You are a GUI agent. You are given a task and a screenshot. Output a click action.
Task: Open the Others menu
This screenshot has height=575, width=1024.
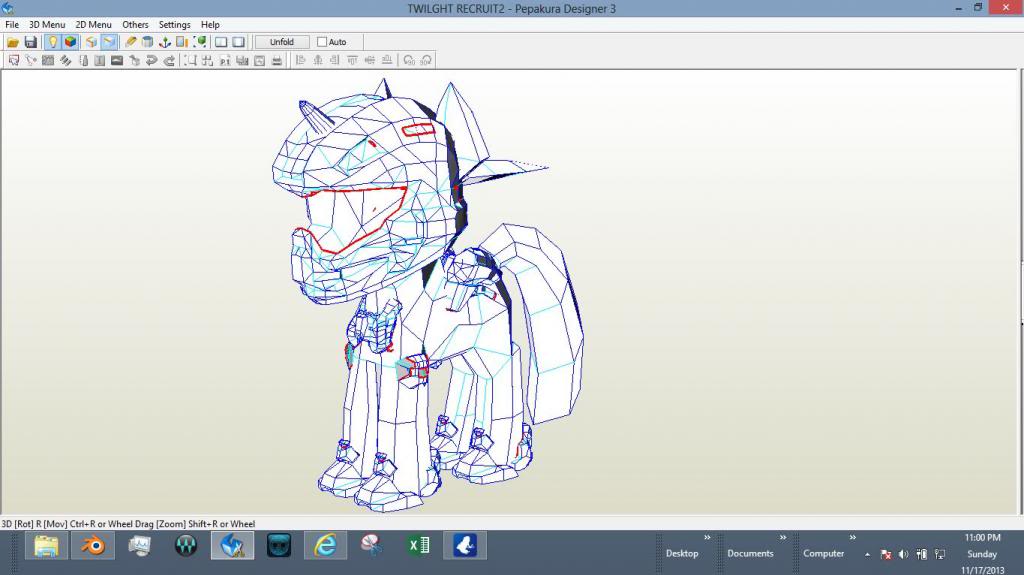coord(135,24)
